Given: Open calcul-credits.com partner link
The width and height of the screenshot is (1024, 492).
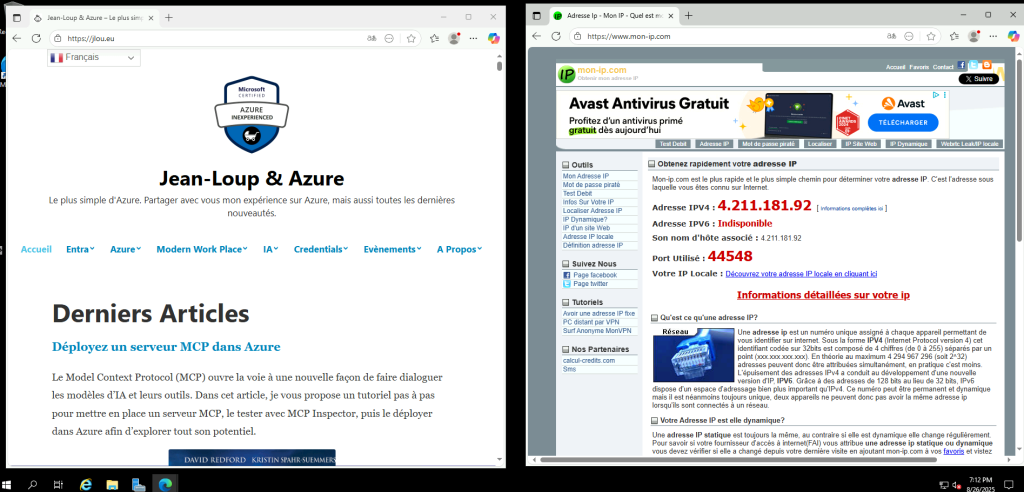Looking at the screenshot, I should (588, 360).
